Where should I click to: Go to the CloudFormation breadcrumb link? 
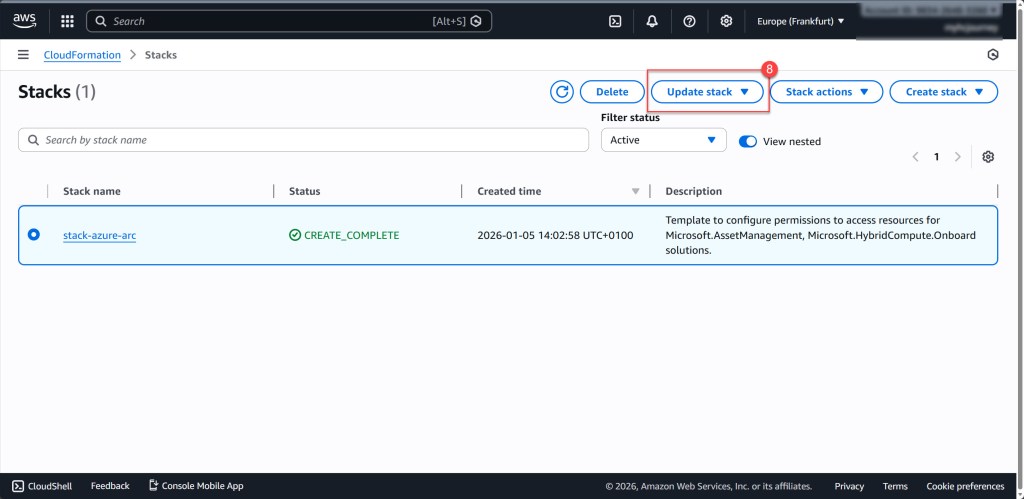(x=82, y=55)
